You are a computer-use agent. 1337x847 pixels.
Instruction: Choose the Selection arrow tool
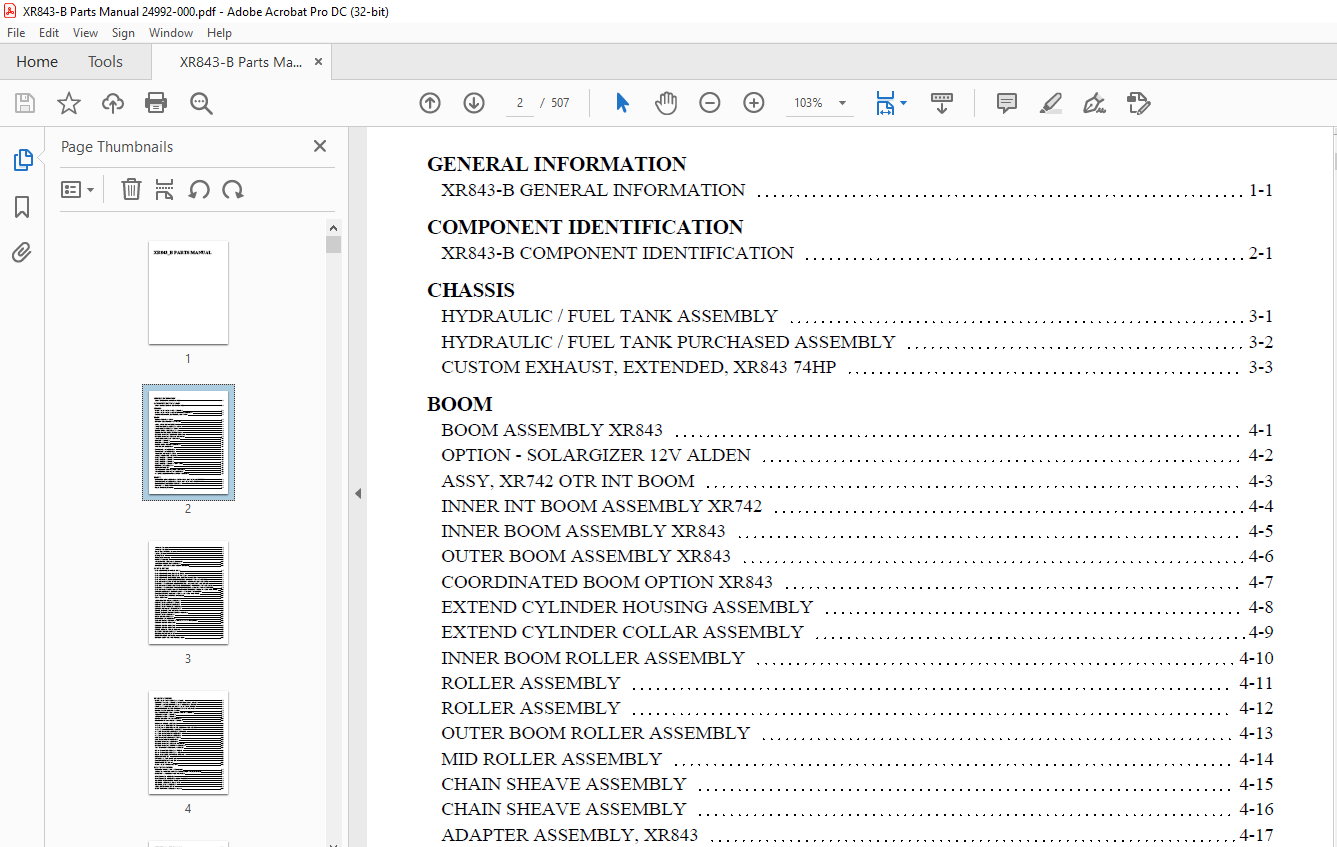click(622, 103)
